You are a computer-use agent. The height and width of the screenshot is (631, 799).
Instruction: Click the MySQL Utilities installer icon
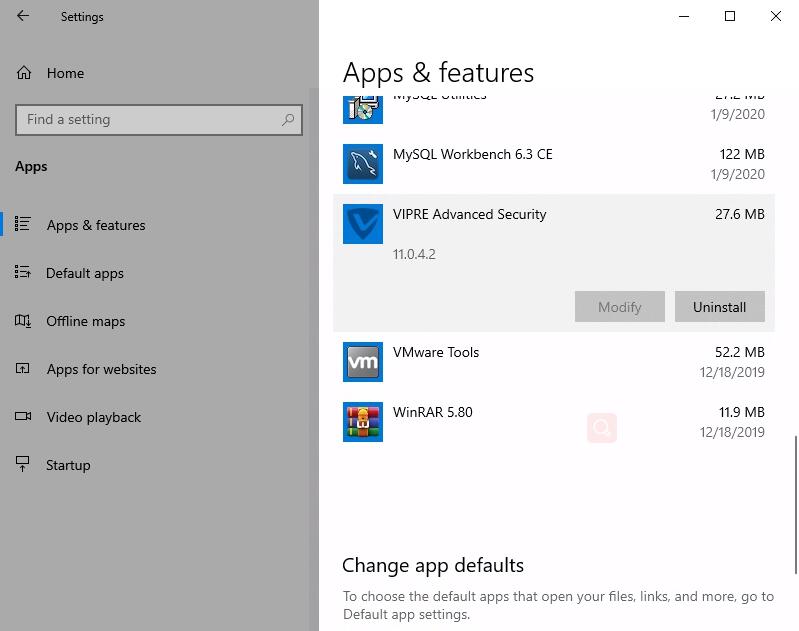363,110
